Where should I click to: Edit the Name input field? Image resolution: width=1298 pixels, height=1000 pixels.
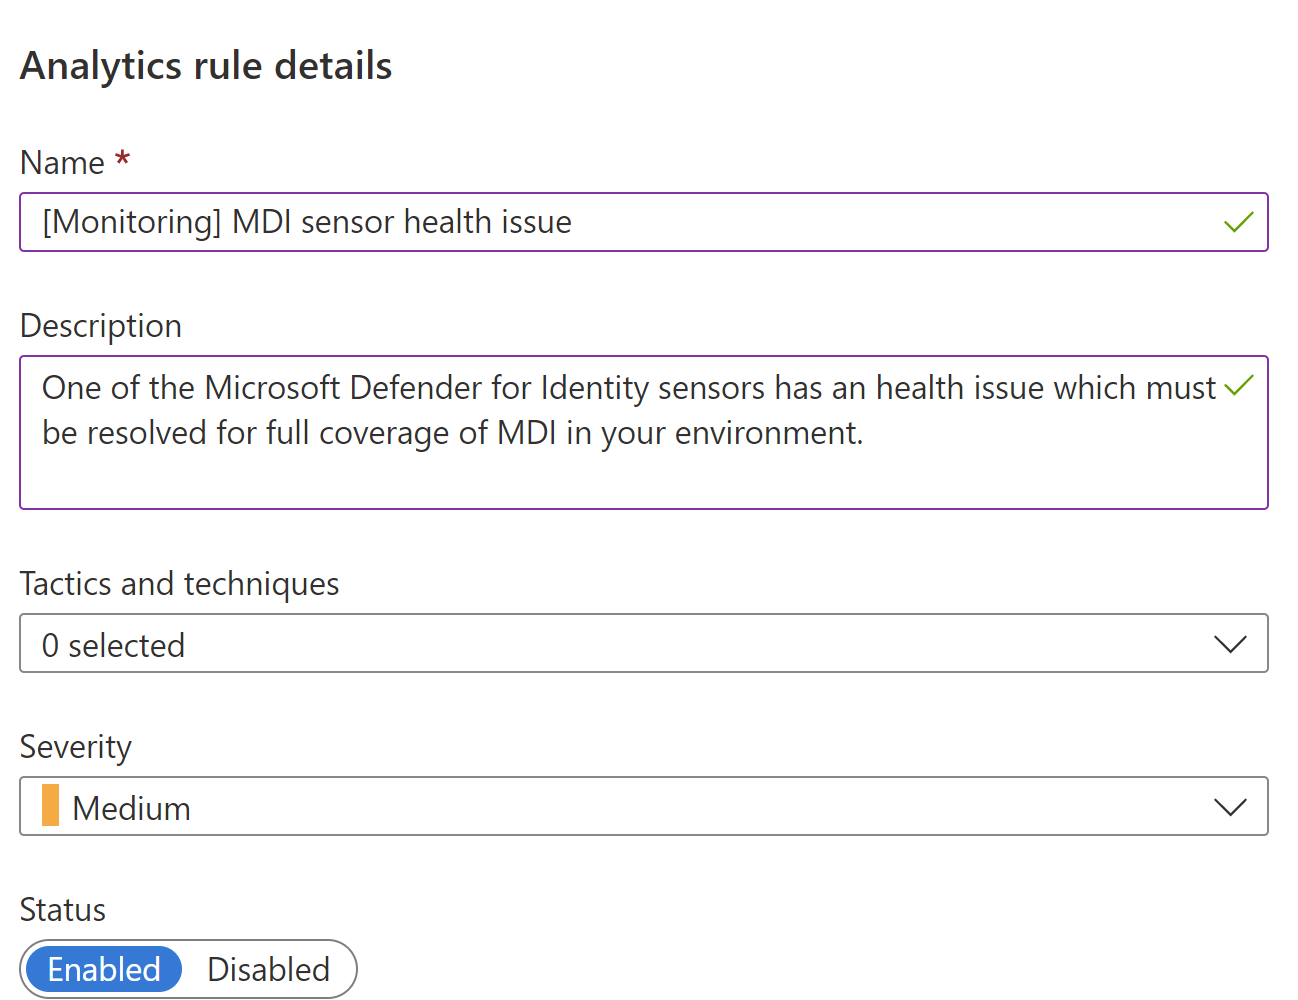pyautogui.click(x=644, y=222)
